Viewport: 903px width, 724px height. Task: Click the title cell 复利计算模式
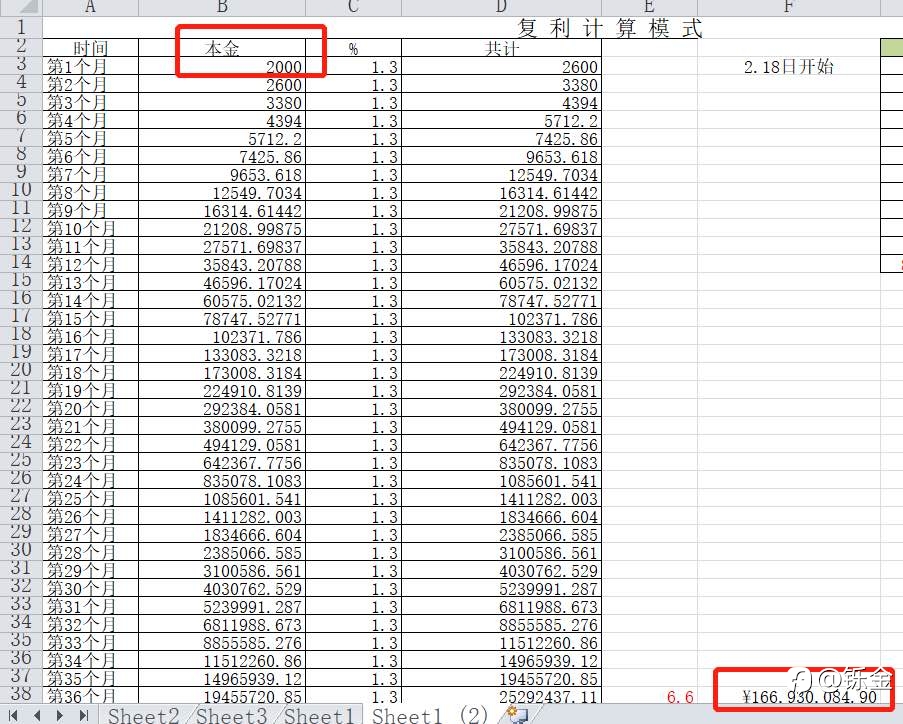tap(609, 28)
